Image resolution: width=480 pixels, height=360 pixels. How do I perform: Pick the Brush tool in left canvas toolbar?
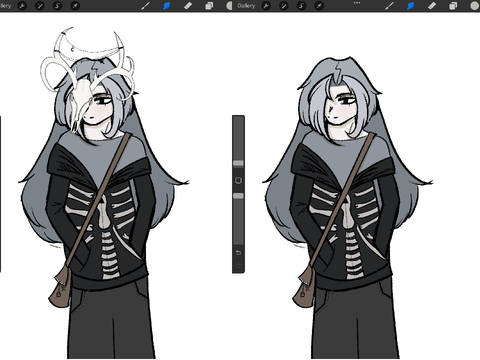point(145,6)
